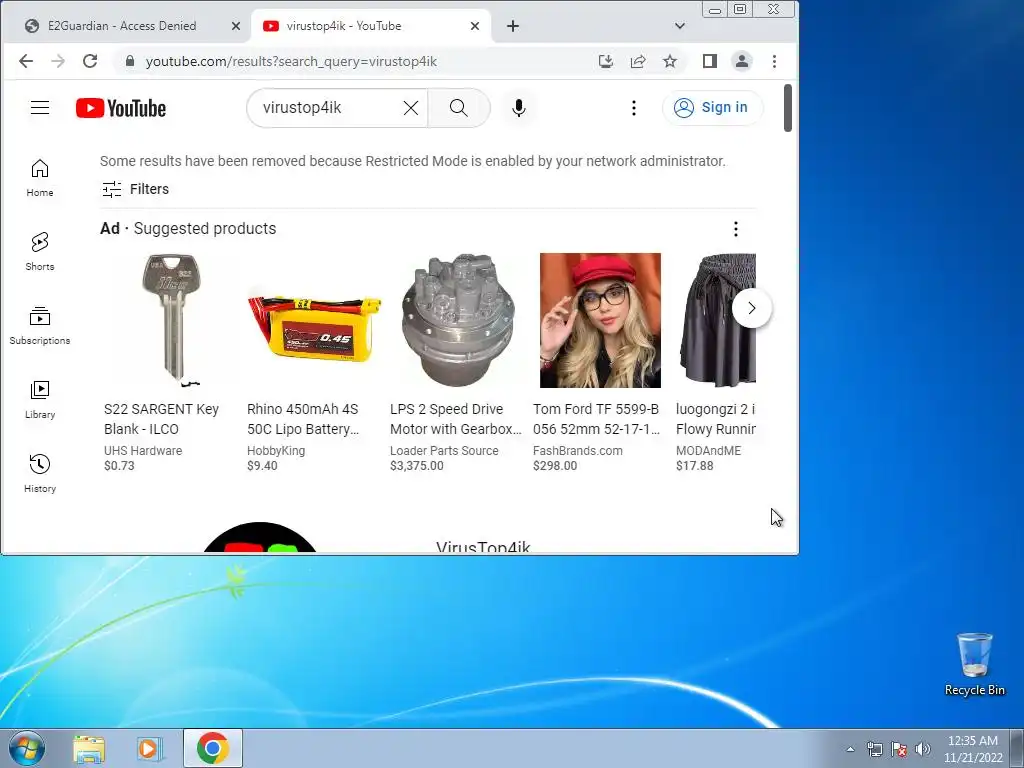Viewport: 1024px width, 768px height.
Task: Open Shorts in the sidebar
Action: tap(40, 251)
